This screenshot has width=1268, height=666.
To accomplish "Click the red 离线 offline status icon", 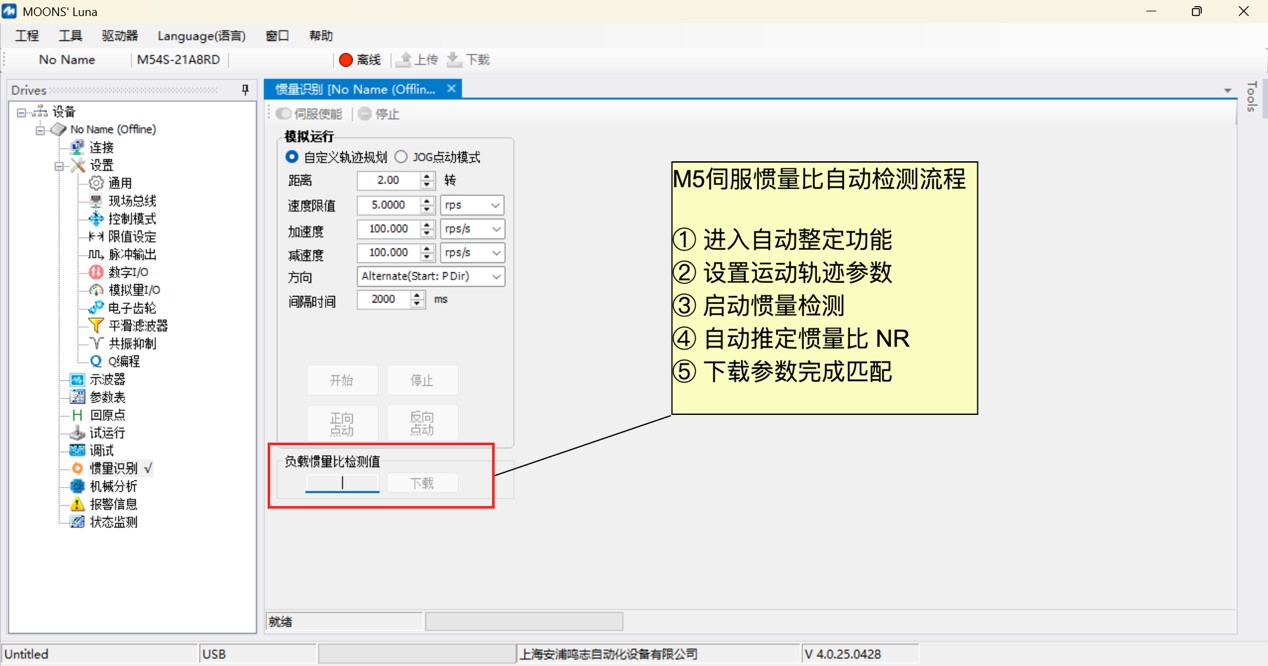I will 346,60.
